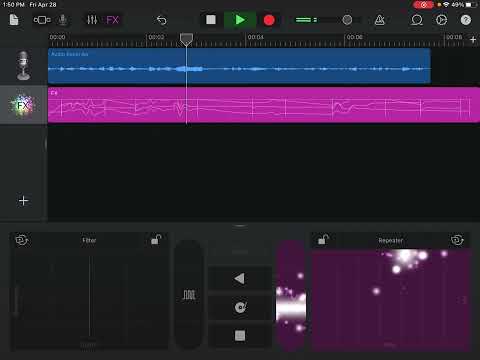Select the Audio Recorder microphone track header
The height and width of the screenshot is (360, 480).
[23, 66]
